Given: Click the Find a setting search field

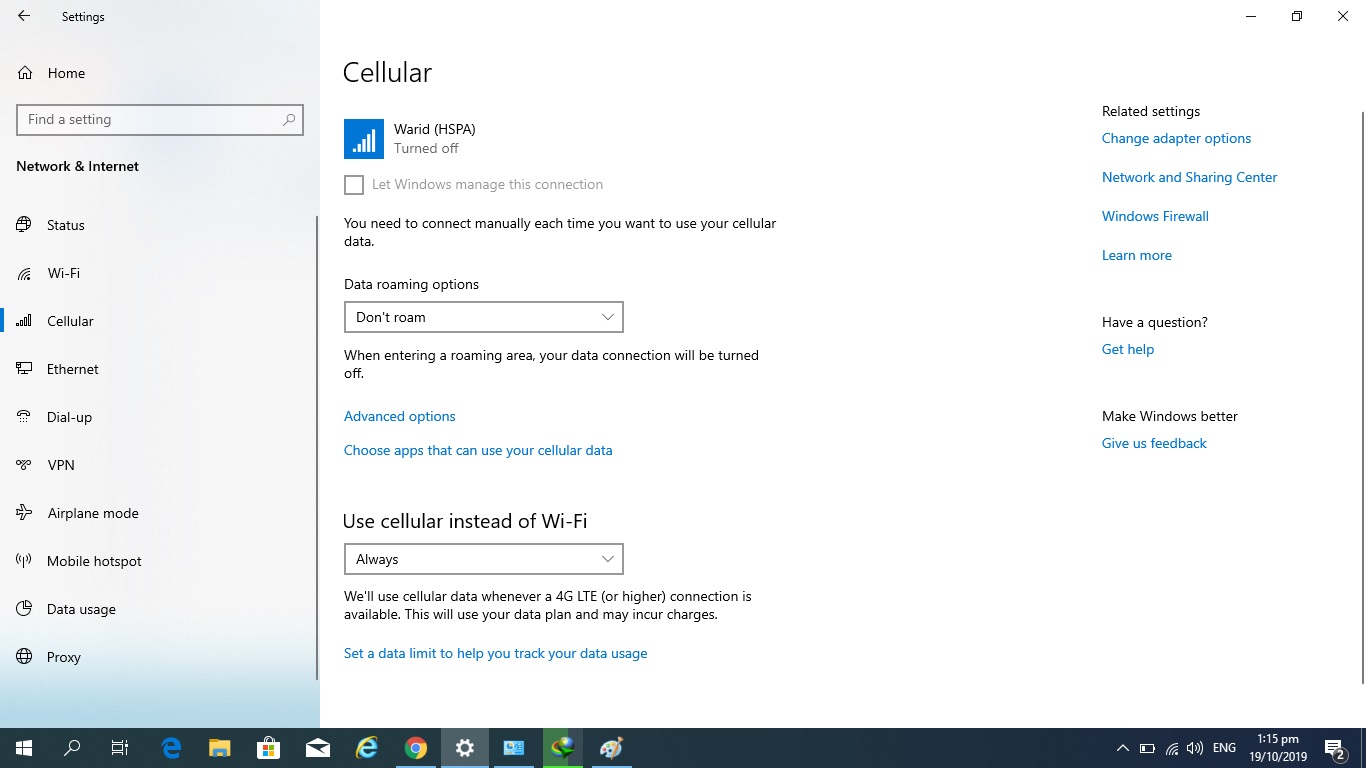Looking at the screenshot, I should [150, 119].
